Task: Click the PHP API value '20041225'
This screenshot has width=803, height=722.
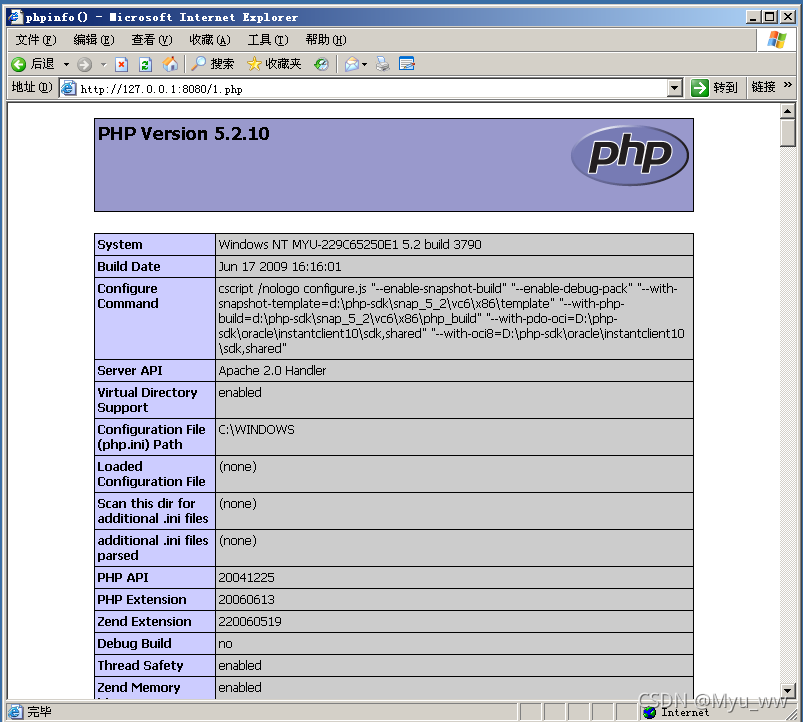Action: [x=246, y=578]
